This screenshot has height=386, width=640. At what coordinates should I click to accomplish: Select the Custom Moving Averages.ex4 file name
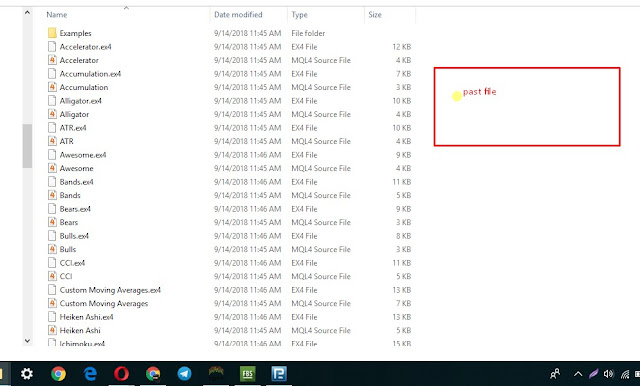coord(110,290)
